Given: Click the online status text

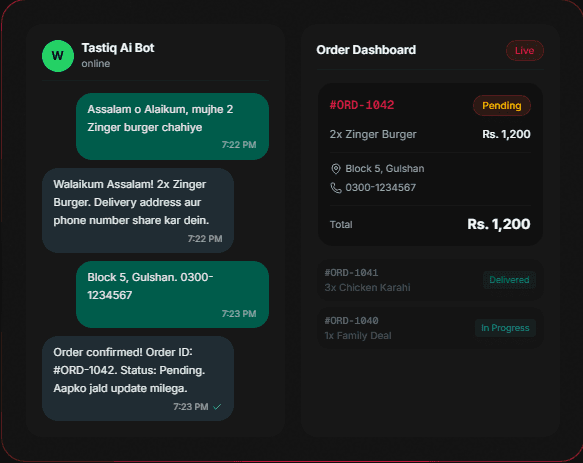Looking at the screenshot, I should [x=96, y=64].
